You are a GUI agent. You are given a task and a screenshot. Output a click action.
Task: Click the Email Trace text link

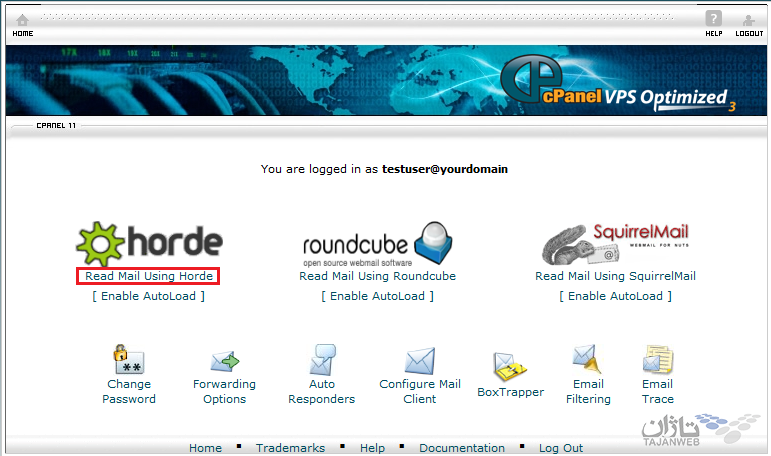657,392
